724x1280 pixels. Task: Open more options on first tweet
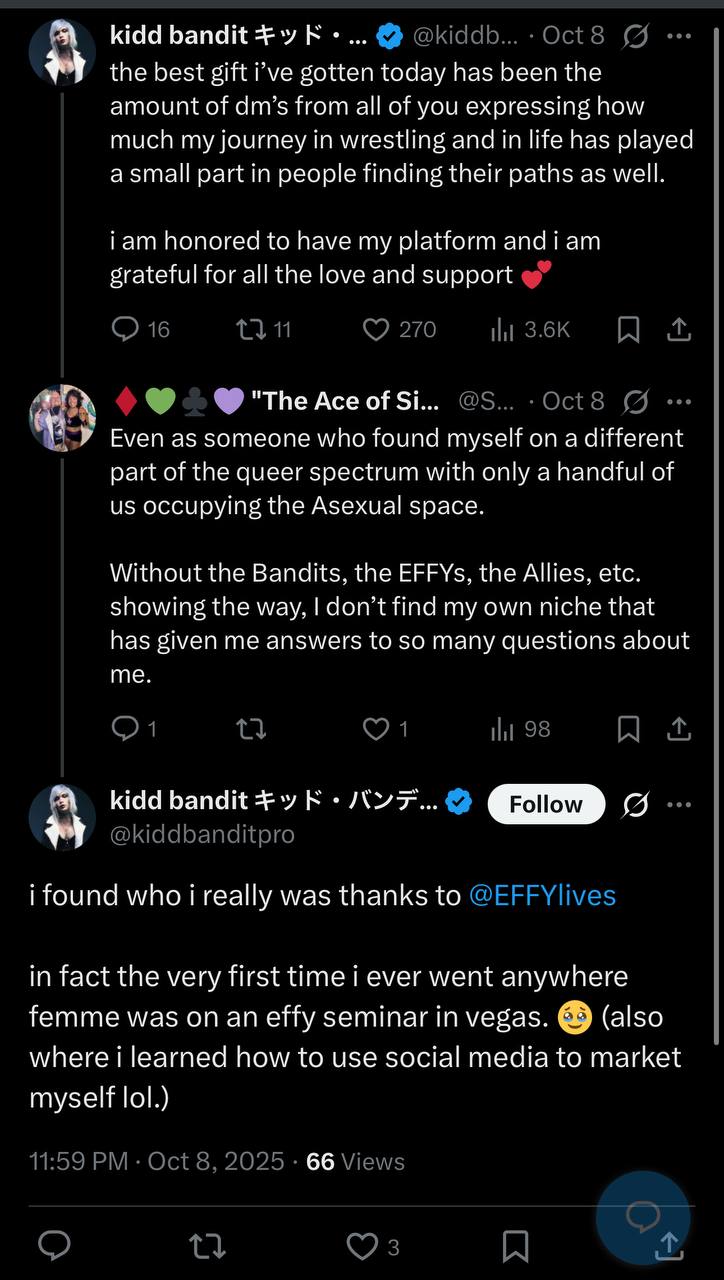[679, 37]
